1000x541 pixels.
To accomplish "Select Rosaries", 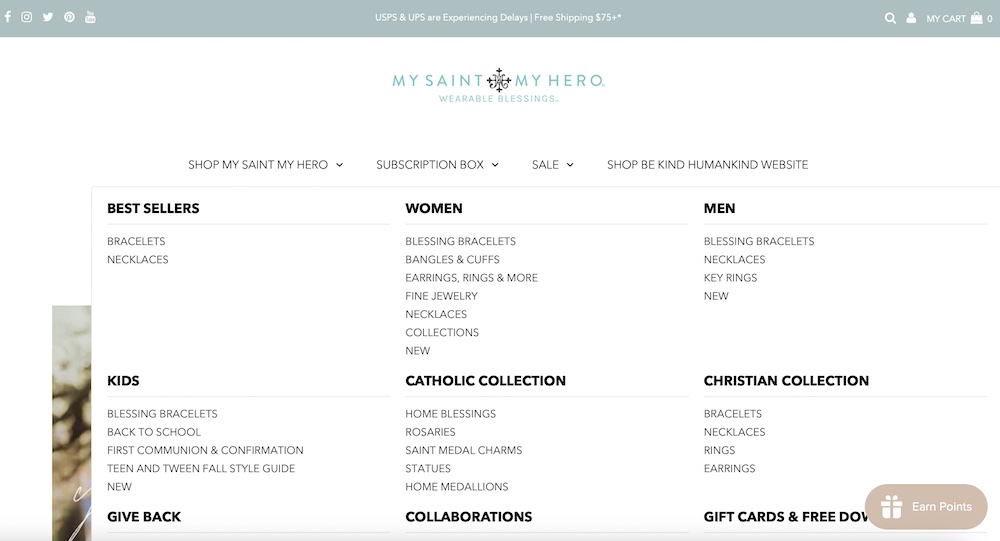I will coord(430,432).
